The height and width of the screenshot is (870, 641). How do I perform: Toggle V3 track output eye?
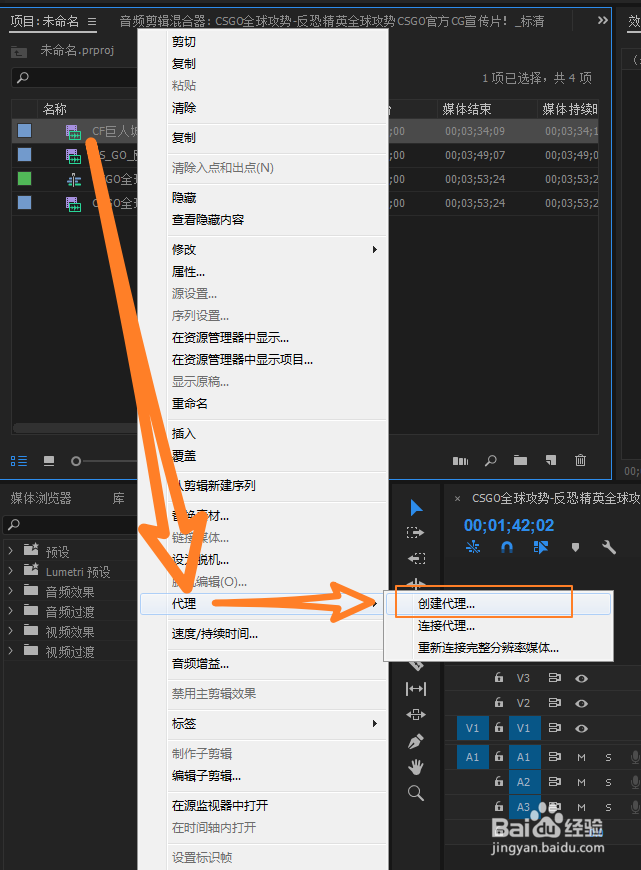[x=581, y=678]
